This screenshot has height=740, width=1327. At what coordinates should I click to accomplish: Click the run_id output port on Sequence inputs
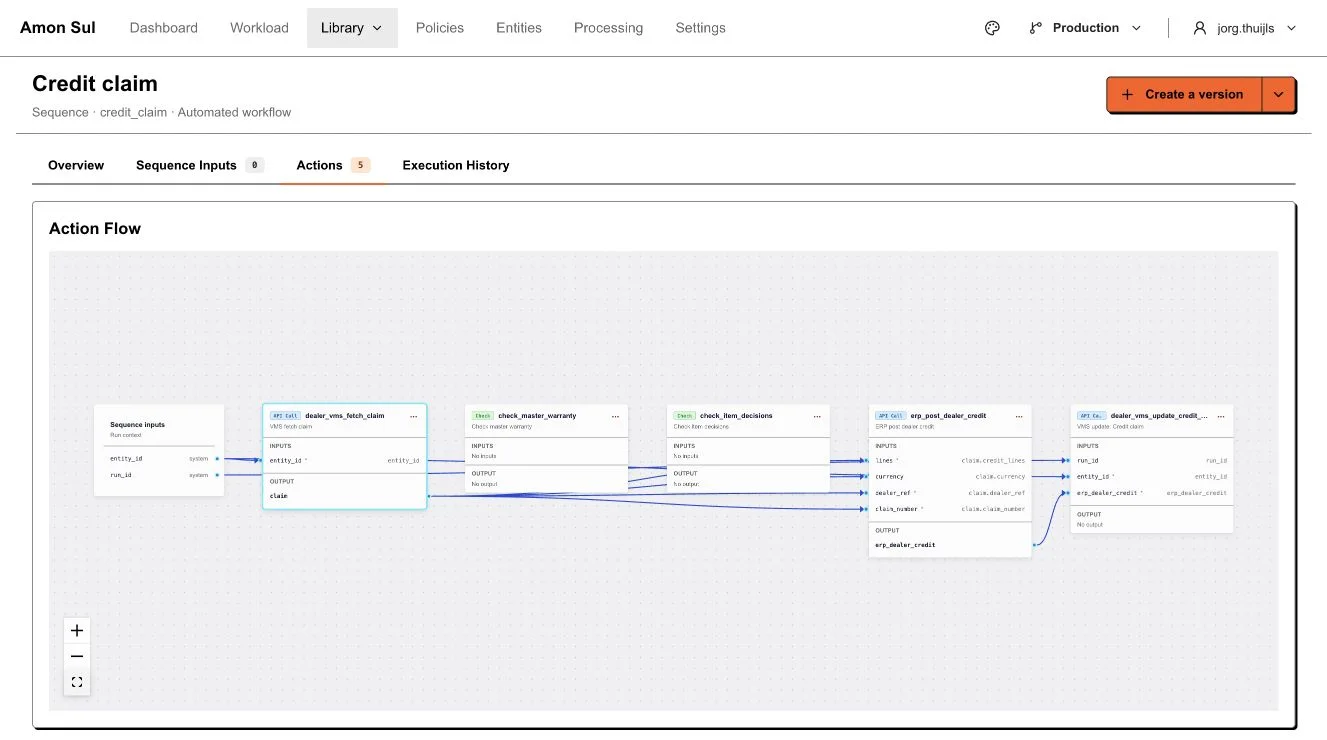(217, 475)
